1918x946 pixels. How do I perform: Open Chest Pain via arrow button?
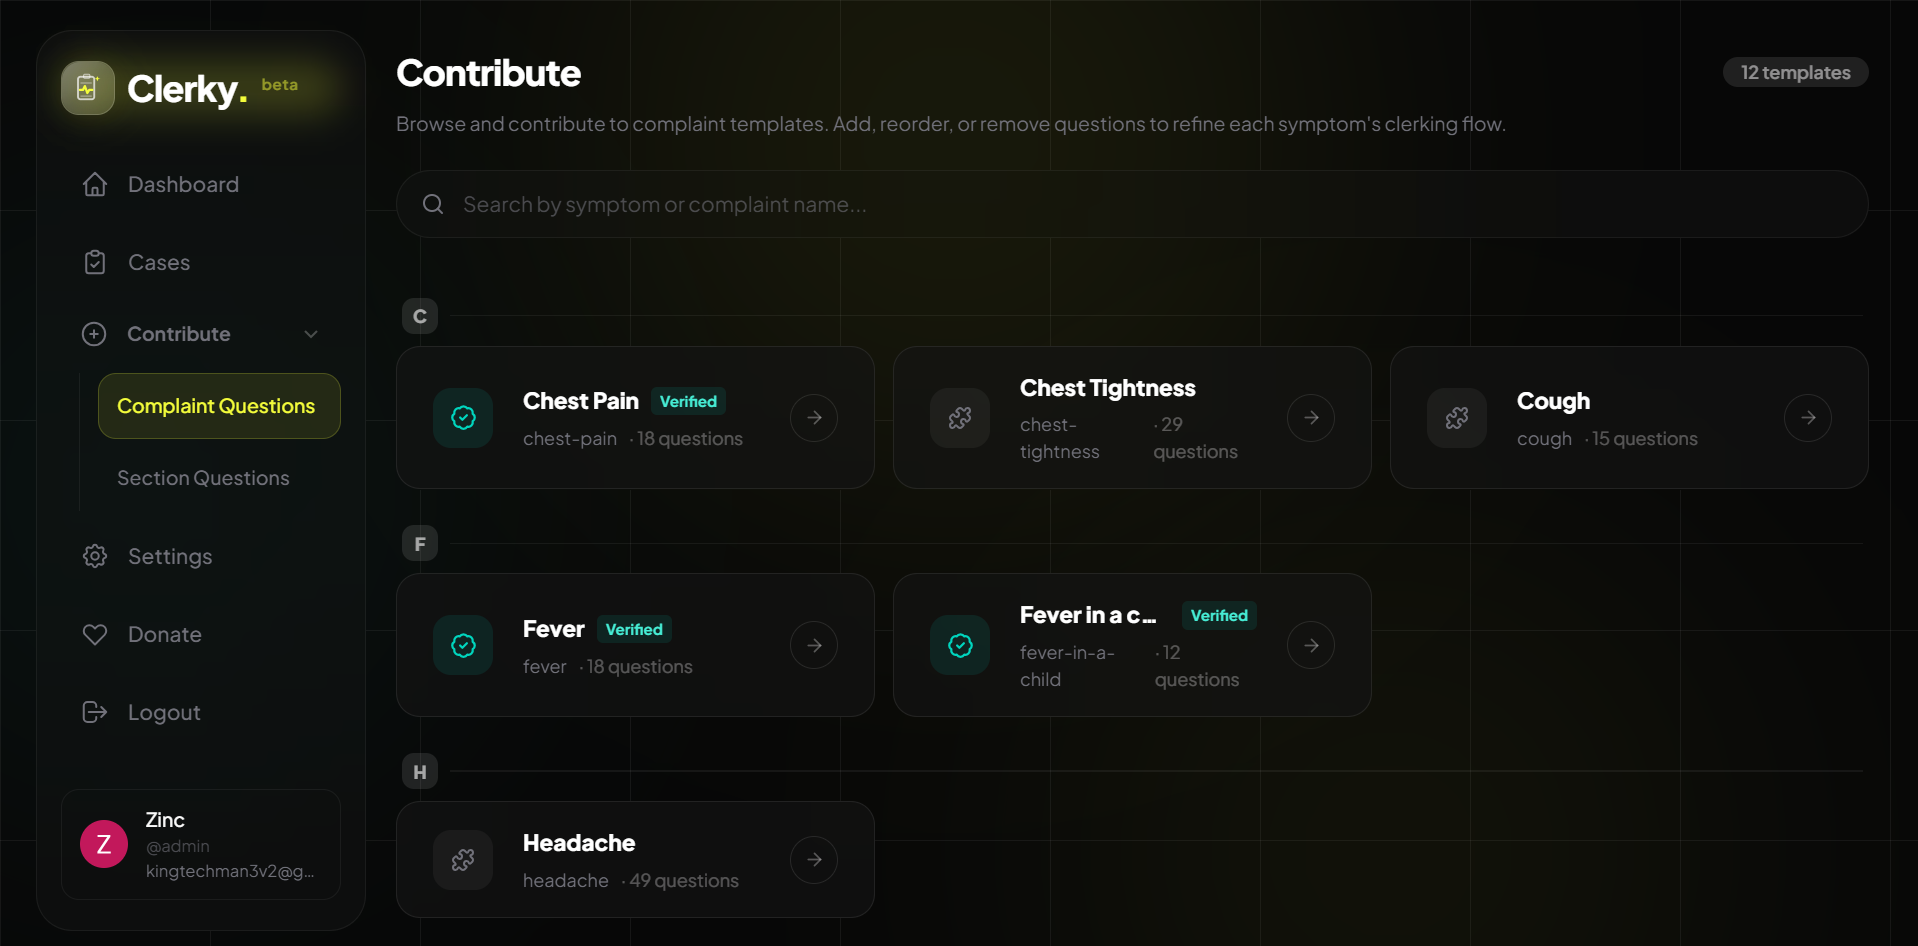click(814, 417)
